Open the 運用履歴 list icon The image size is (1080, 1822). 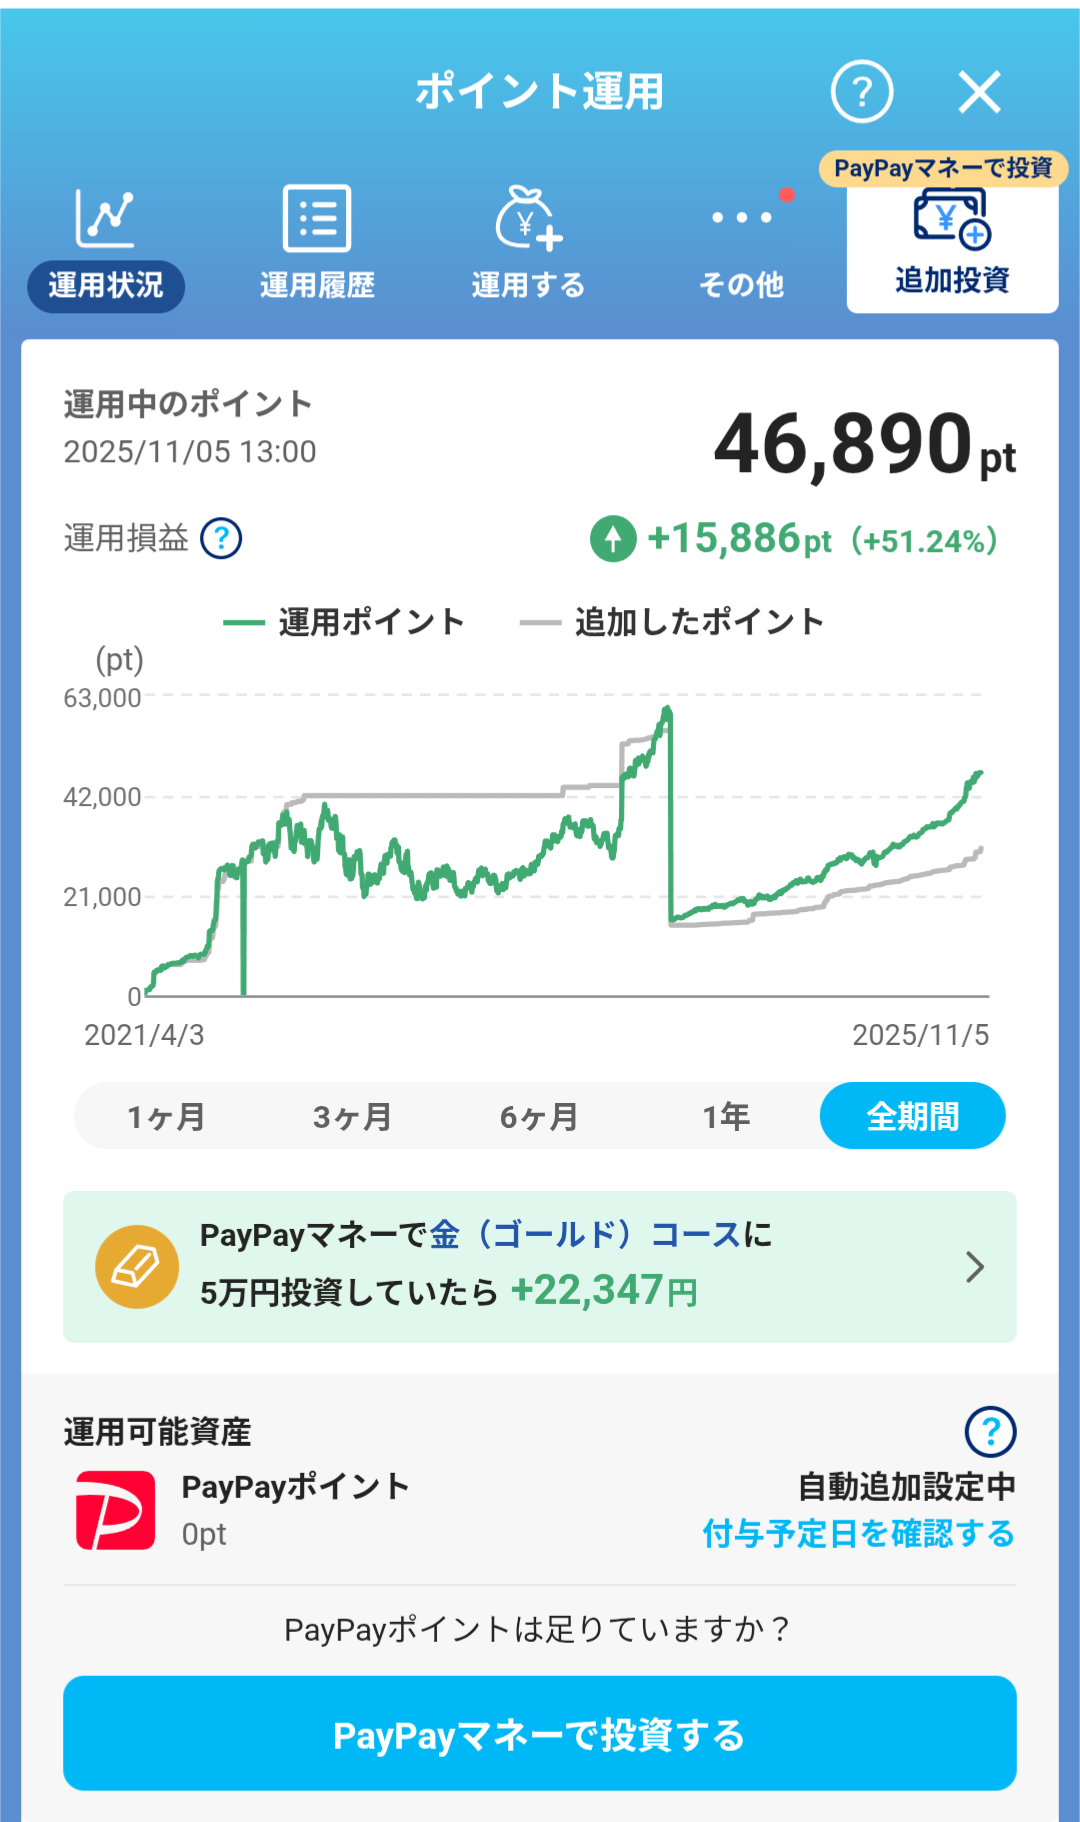pos(317,218)
